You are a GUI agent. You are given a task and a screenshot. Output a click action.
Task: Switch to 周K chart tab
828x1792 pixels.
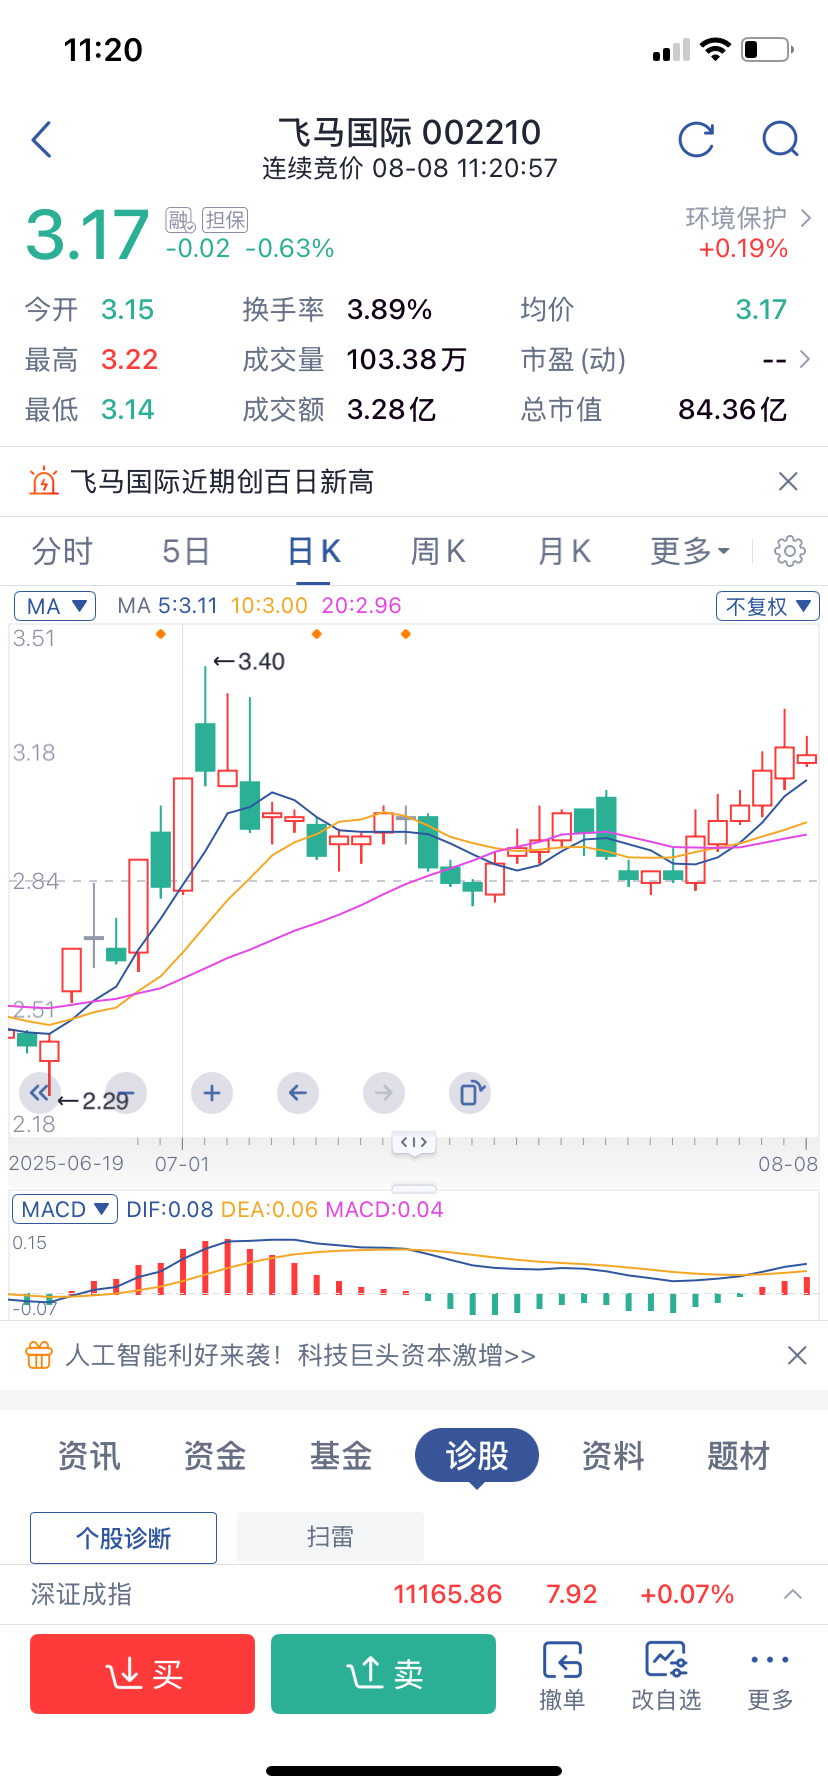(438, 551)
